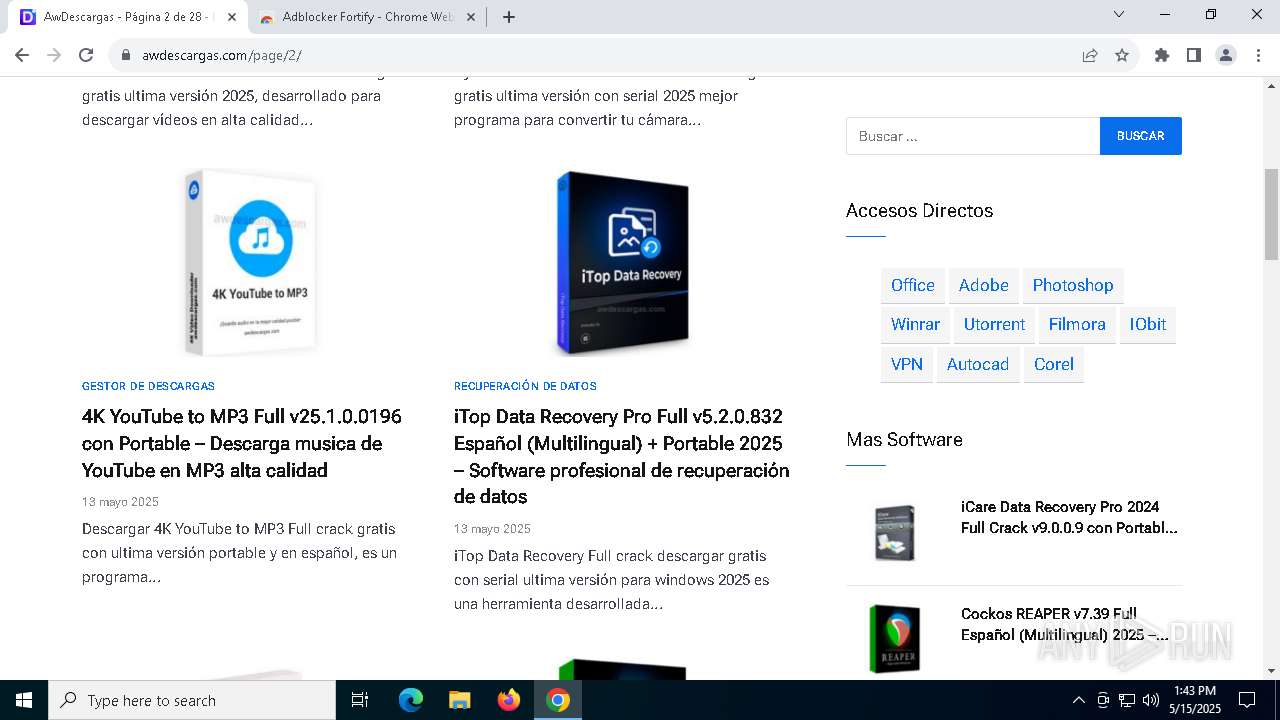Click the Cockos REAPER thumbnail
This screenshot has width=1280, height=720.
(x=893, y=639)
